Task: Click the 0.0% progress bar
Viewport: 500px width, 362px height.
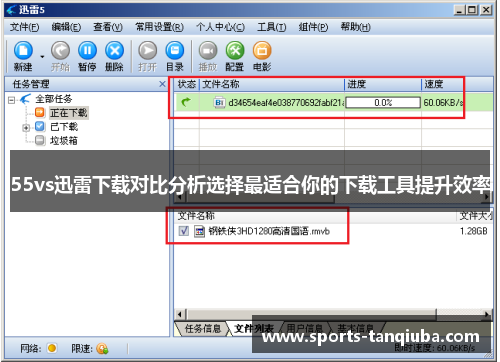Action: [383, 103]
